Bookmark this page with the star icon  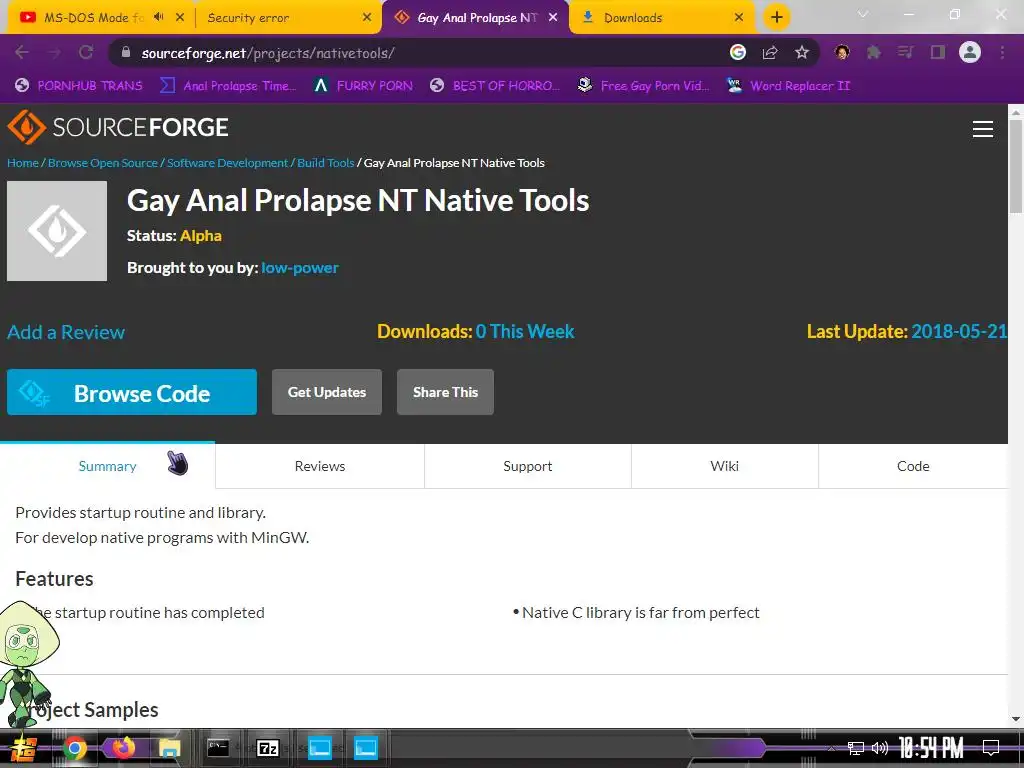(802, 52)
